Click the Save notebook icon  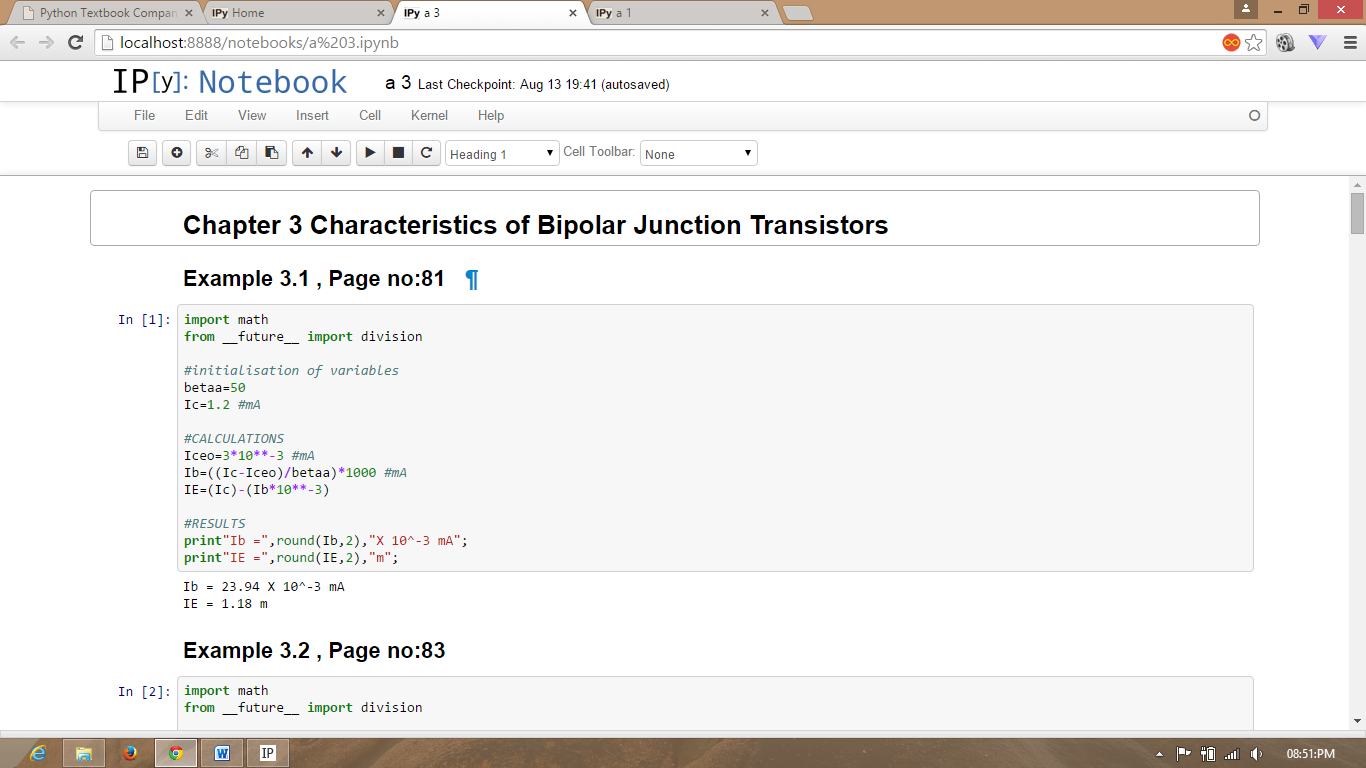[x=142, y=153]
